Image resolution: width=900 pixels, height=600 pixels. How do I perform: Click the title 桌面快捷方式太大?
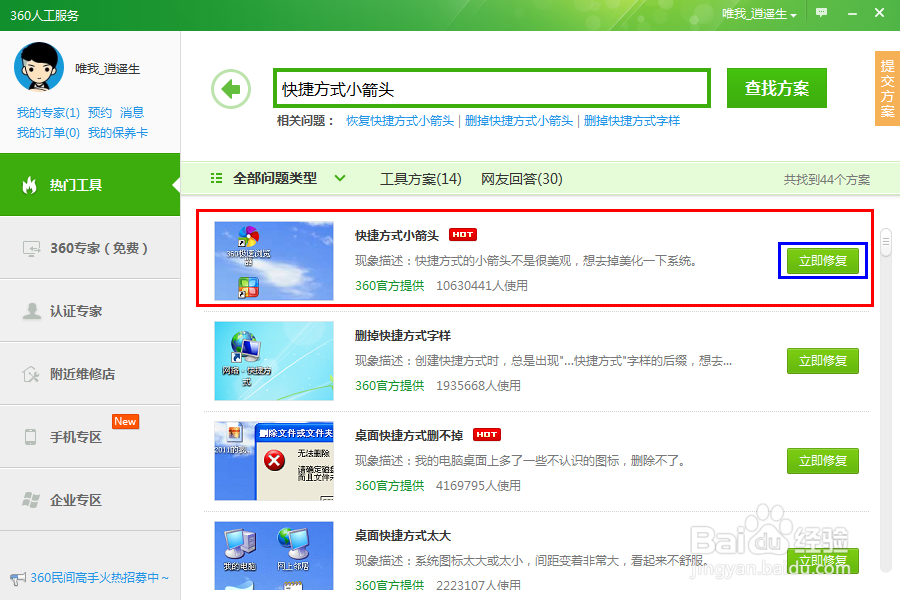coord(403,535)
